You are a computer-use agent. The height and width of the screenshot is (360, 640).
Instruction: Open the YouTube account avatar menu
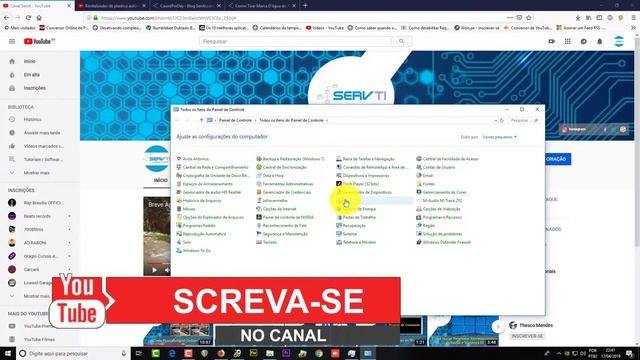pyautogui.click(x=619, y=41)
